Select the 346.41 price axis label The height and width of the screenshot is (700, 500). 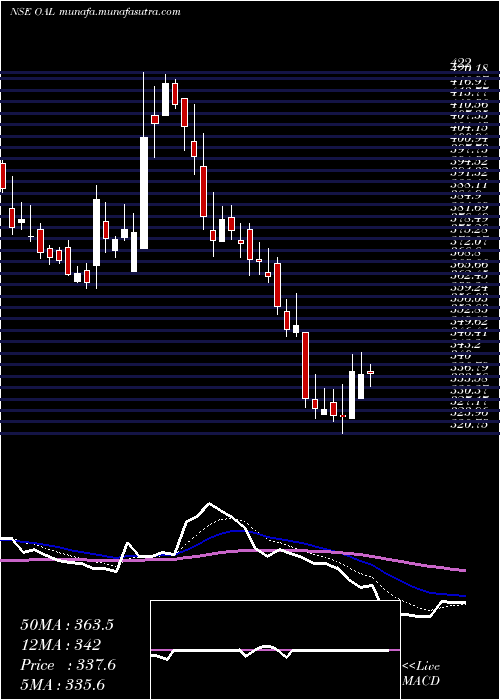pos(468,334)
